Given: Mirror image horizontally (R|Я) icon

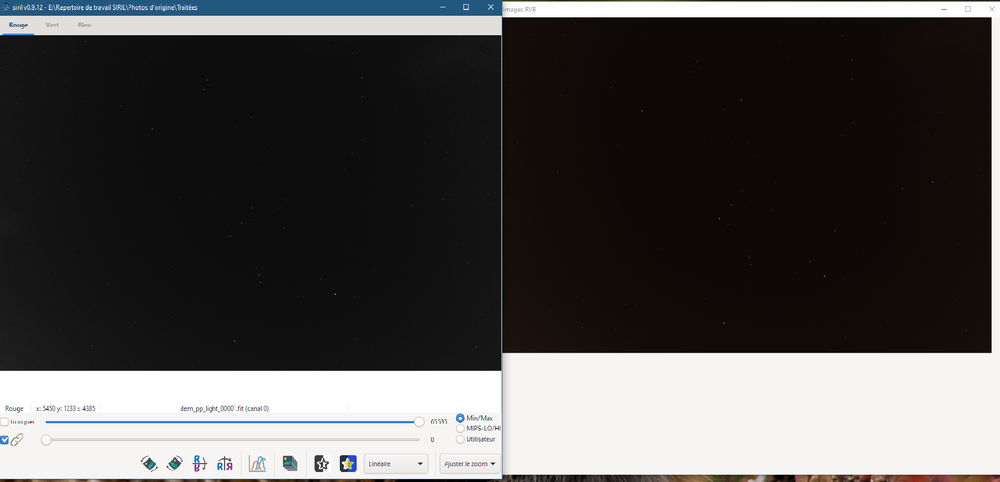Looking at the screenshot, I should coord(224,464).
